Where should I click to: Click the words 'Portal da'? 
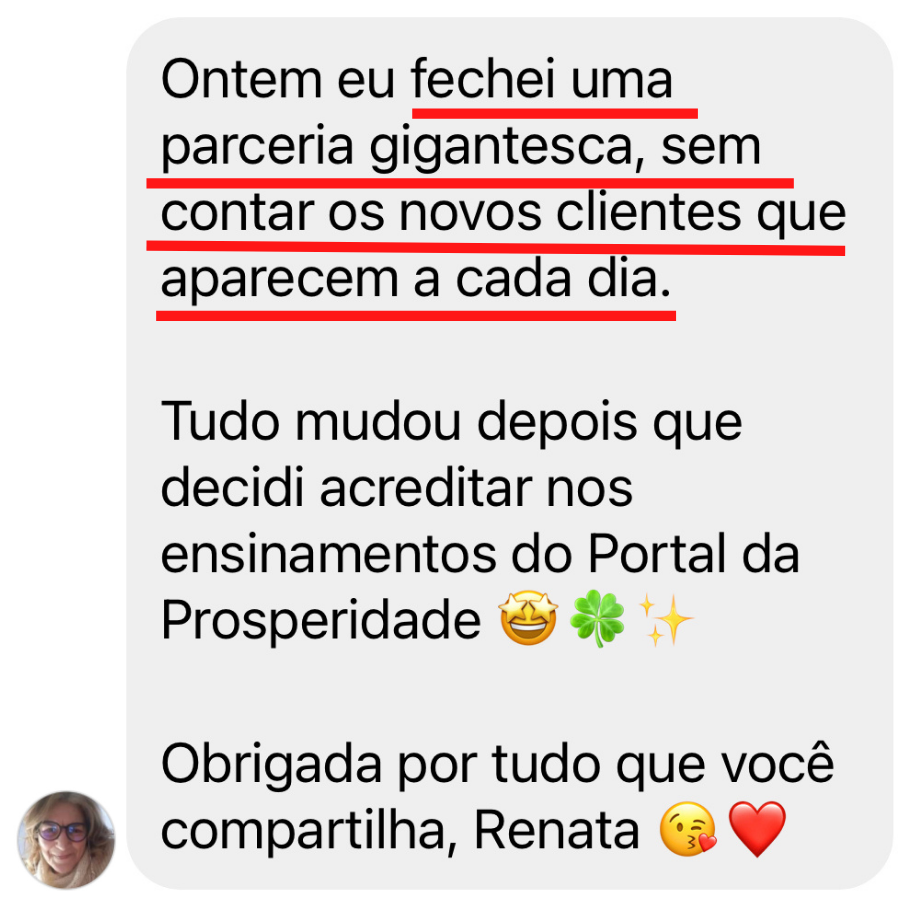[693, 554]
